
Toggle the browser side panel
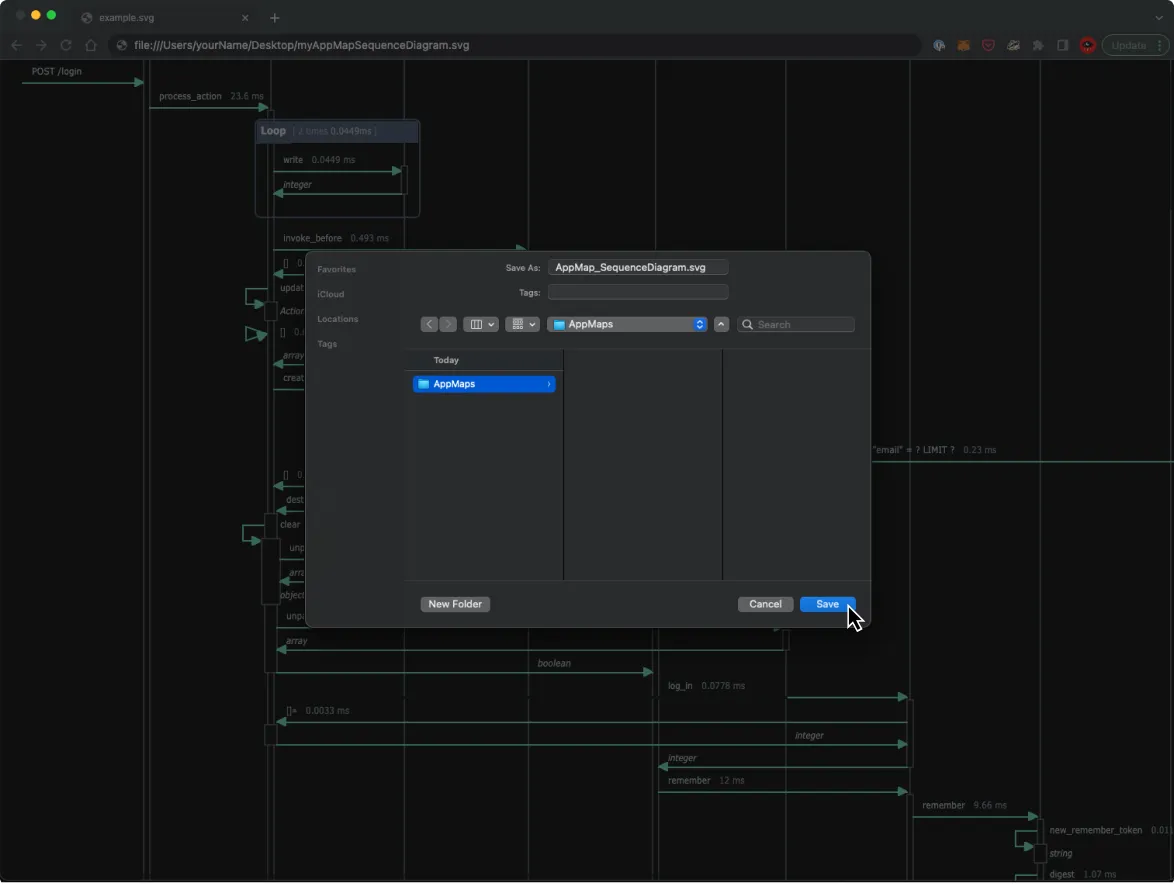[1062, 45]
